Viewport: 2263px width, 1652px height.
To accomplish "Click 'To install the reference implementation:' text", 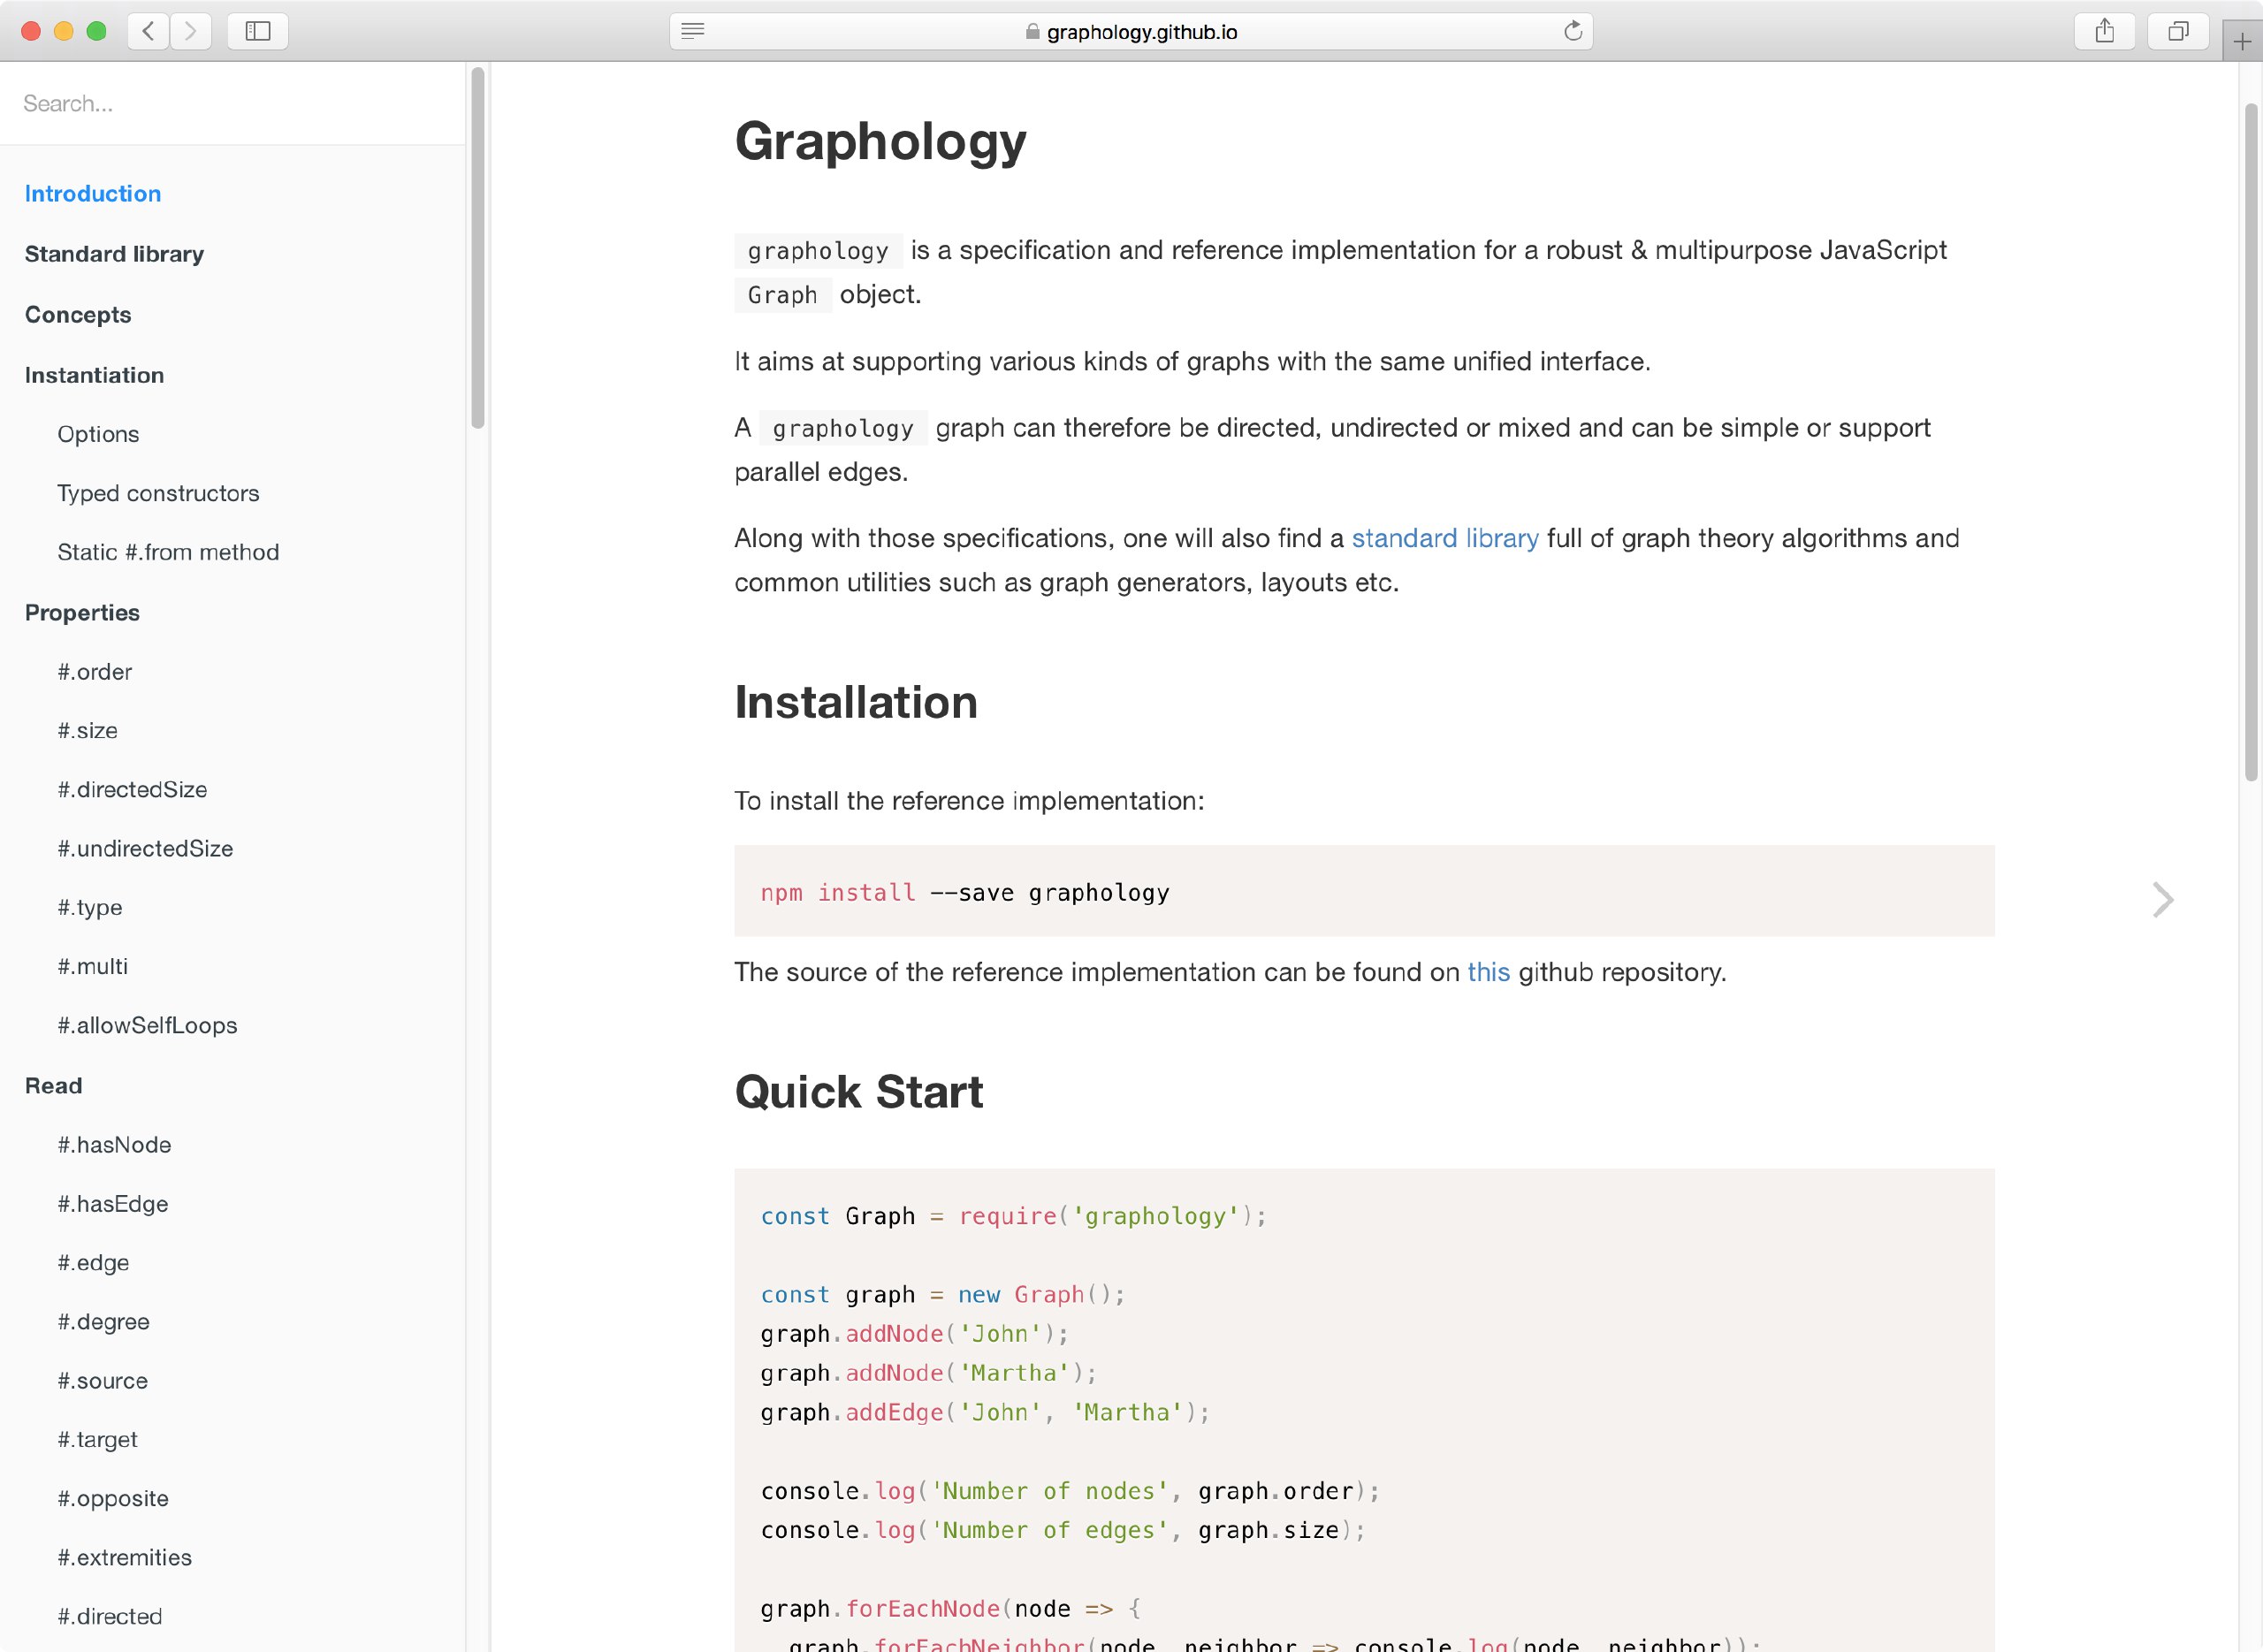I will click(x=969, y=801).
